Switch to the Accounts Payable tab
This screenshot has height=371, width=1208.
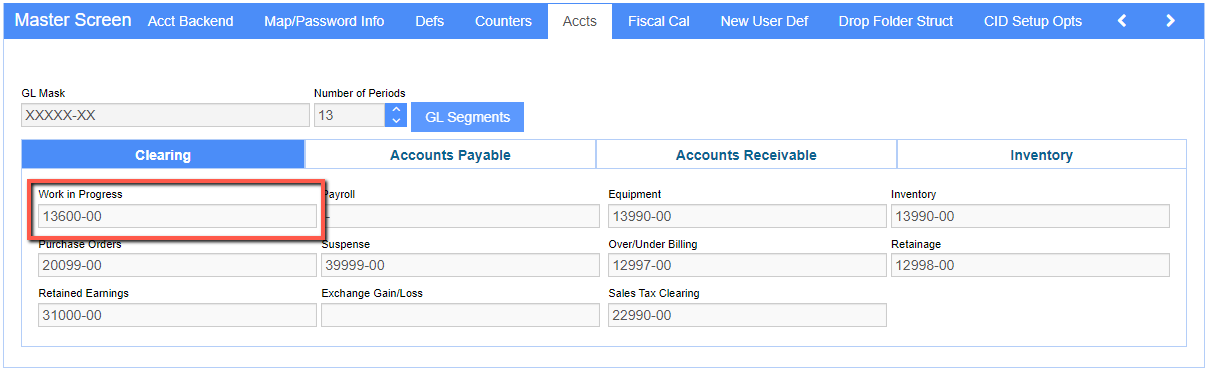450,155
